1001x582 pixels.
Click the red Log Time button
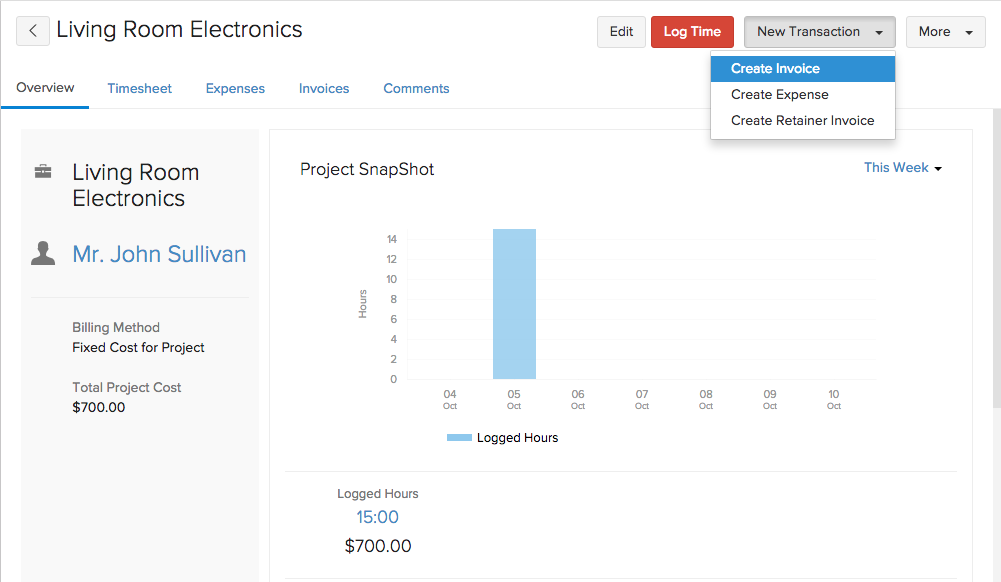click(692, 32)
